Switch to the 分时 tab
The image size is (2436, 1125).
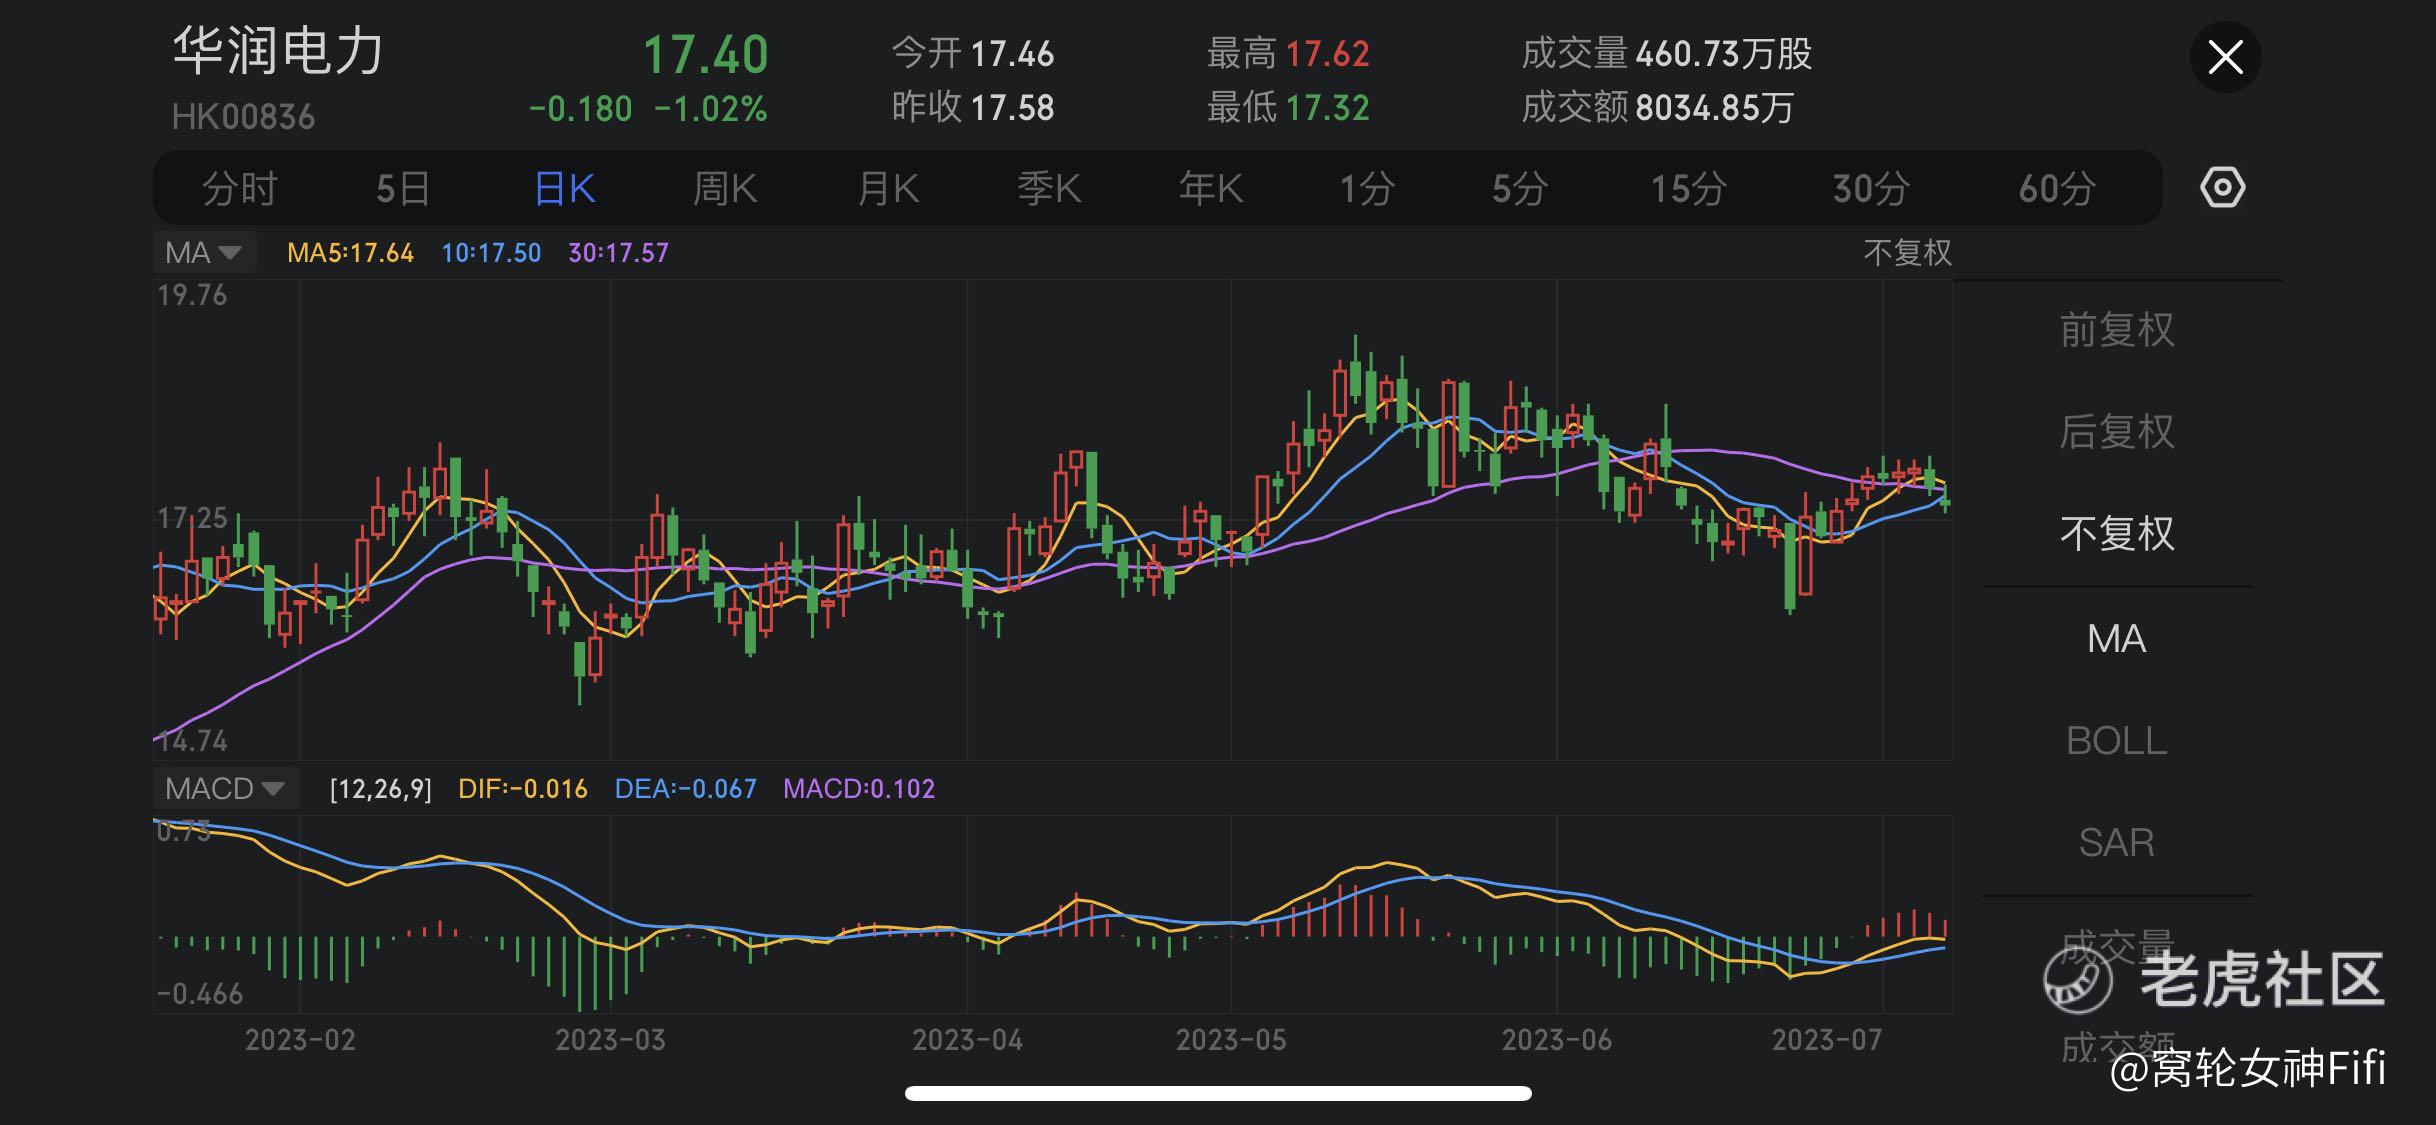(239, 188)
